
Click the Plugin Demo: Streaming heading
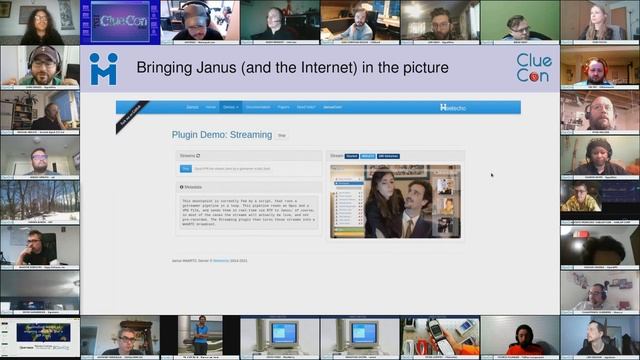click(222, 135)
